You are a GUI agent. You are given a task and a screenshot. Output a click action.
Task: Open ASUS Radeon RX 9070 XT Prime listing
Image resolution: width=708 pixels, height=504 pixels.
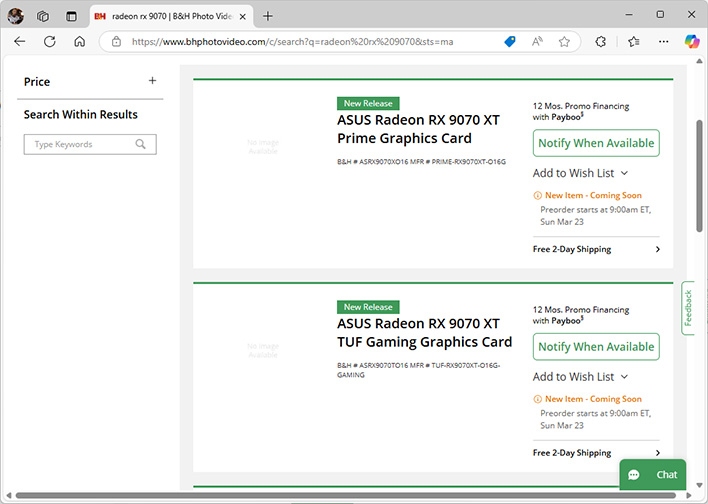click(x=418, y=129)
